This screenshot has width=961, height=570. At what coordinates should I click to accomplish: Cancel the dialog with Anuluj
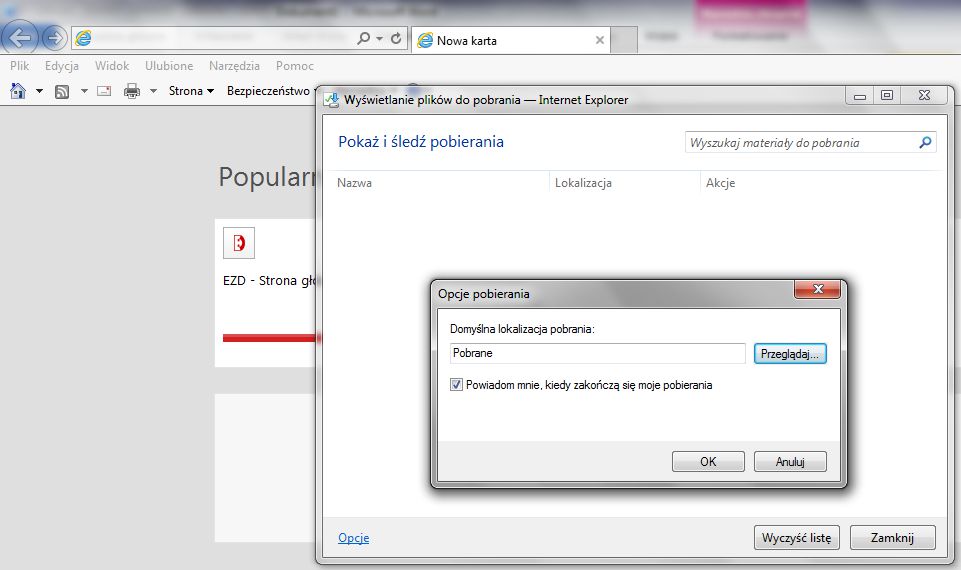790,462
